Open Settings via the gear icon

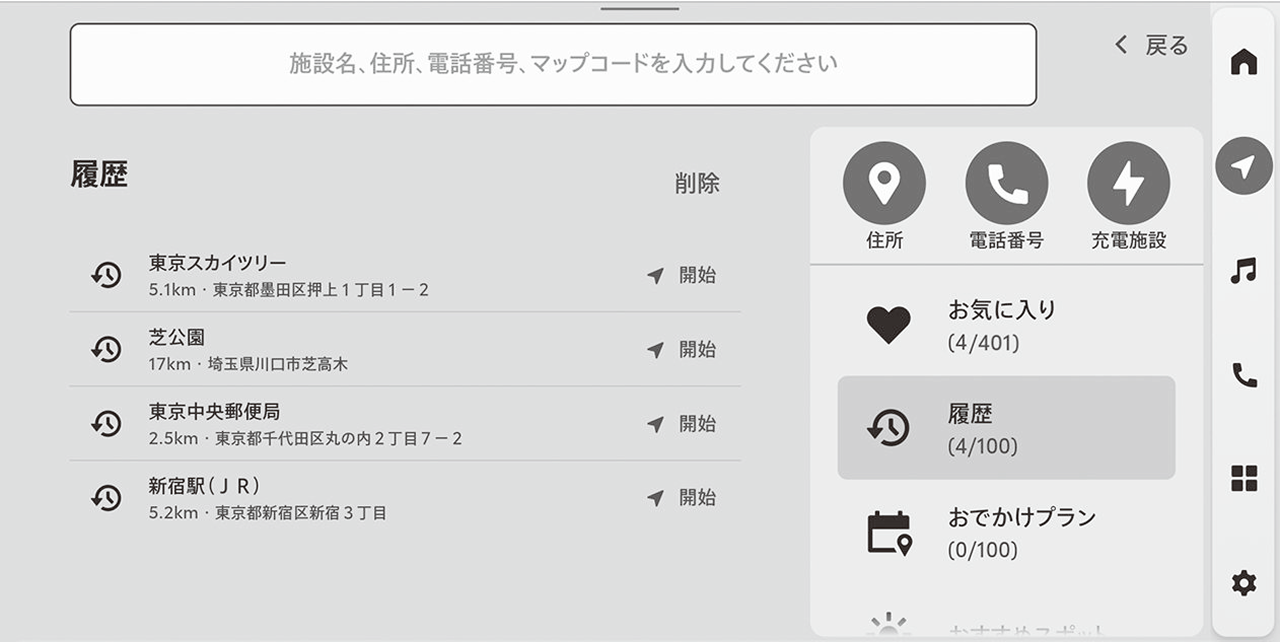click(1243, 583)
